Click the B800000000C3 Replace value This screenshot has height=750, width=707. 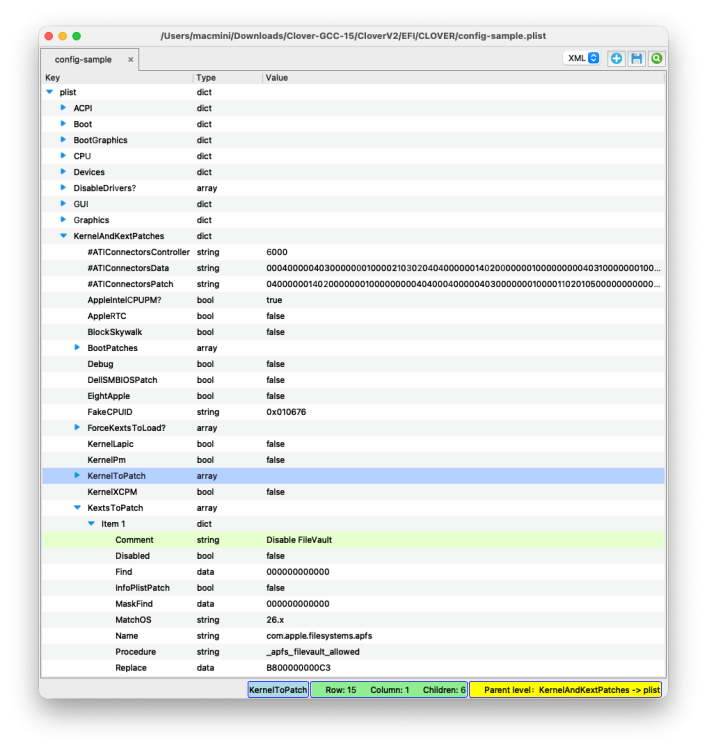(298, 668)
